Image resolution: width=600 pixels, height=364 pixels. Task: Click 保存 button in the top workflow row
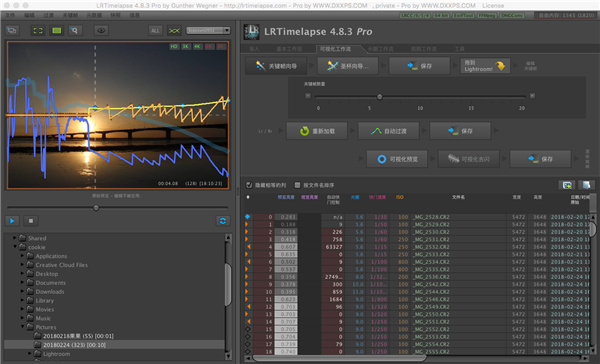click(x=419, y=66)
